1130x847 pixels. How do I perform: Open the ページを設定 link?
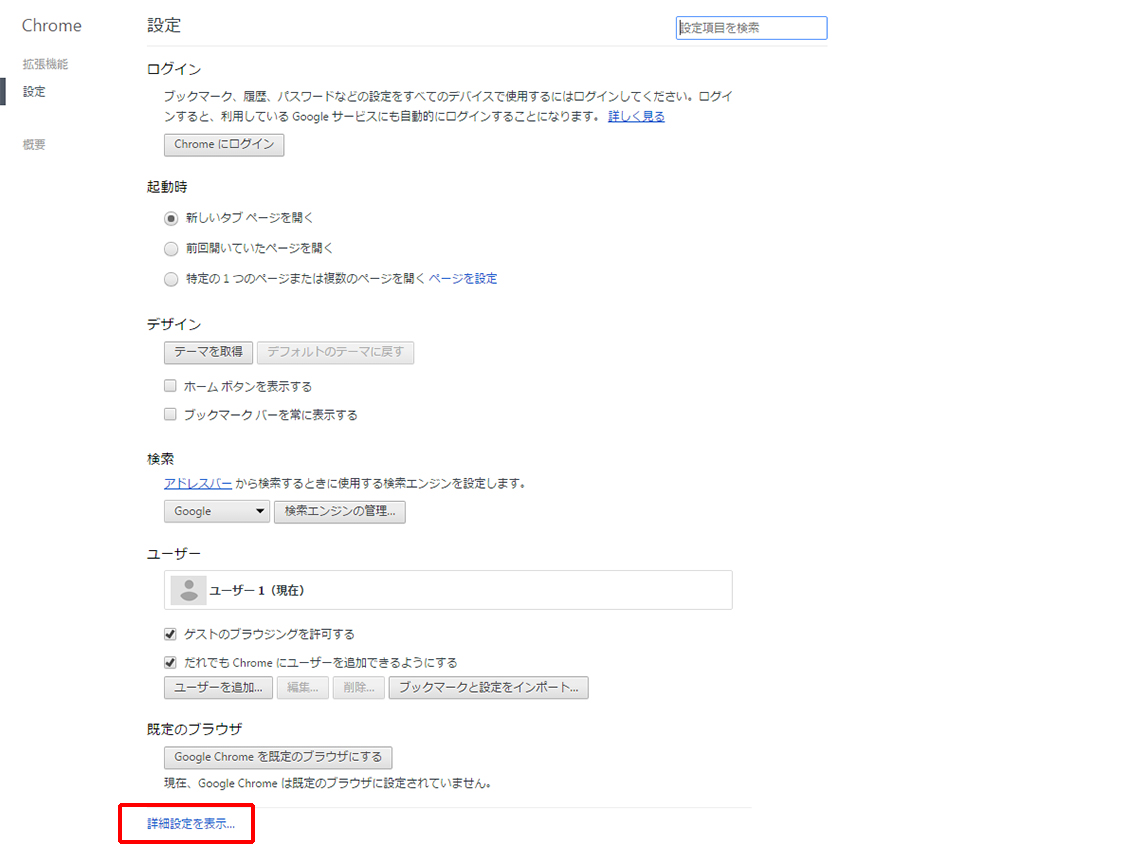click(x=463, y=278)
